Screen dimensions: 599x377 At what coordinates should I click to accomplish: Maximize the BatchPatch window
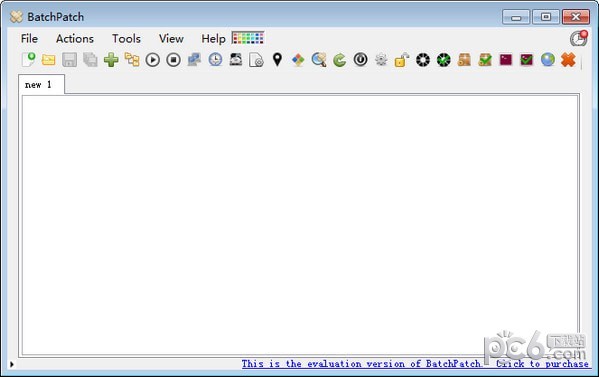point(546,17)
